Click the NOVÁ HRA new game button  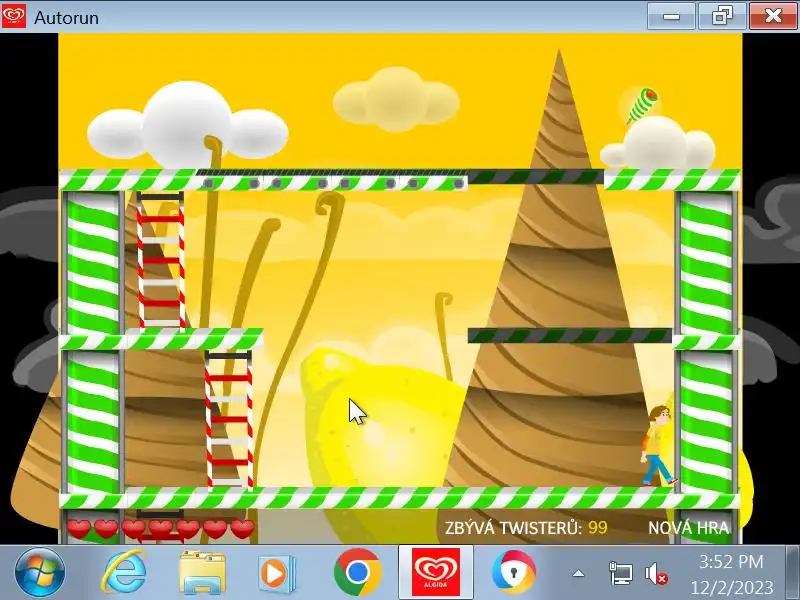coord(688,528)
